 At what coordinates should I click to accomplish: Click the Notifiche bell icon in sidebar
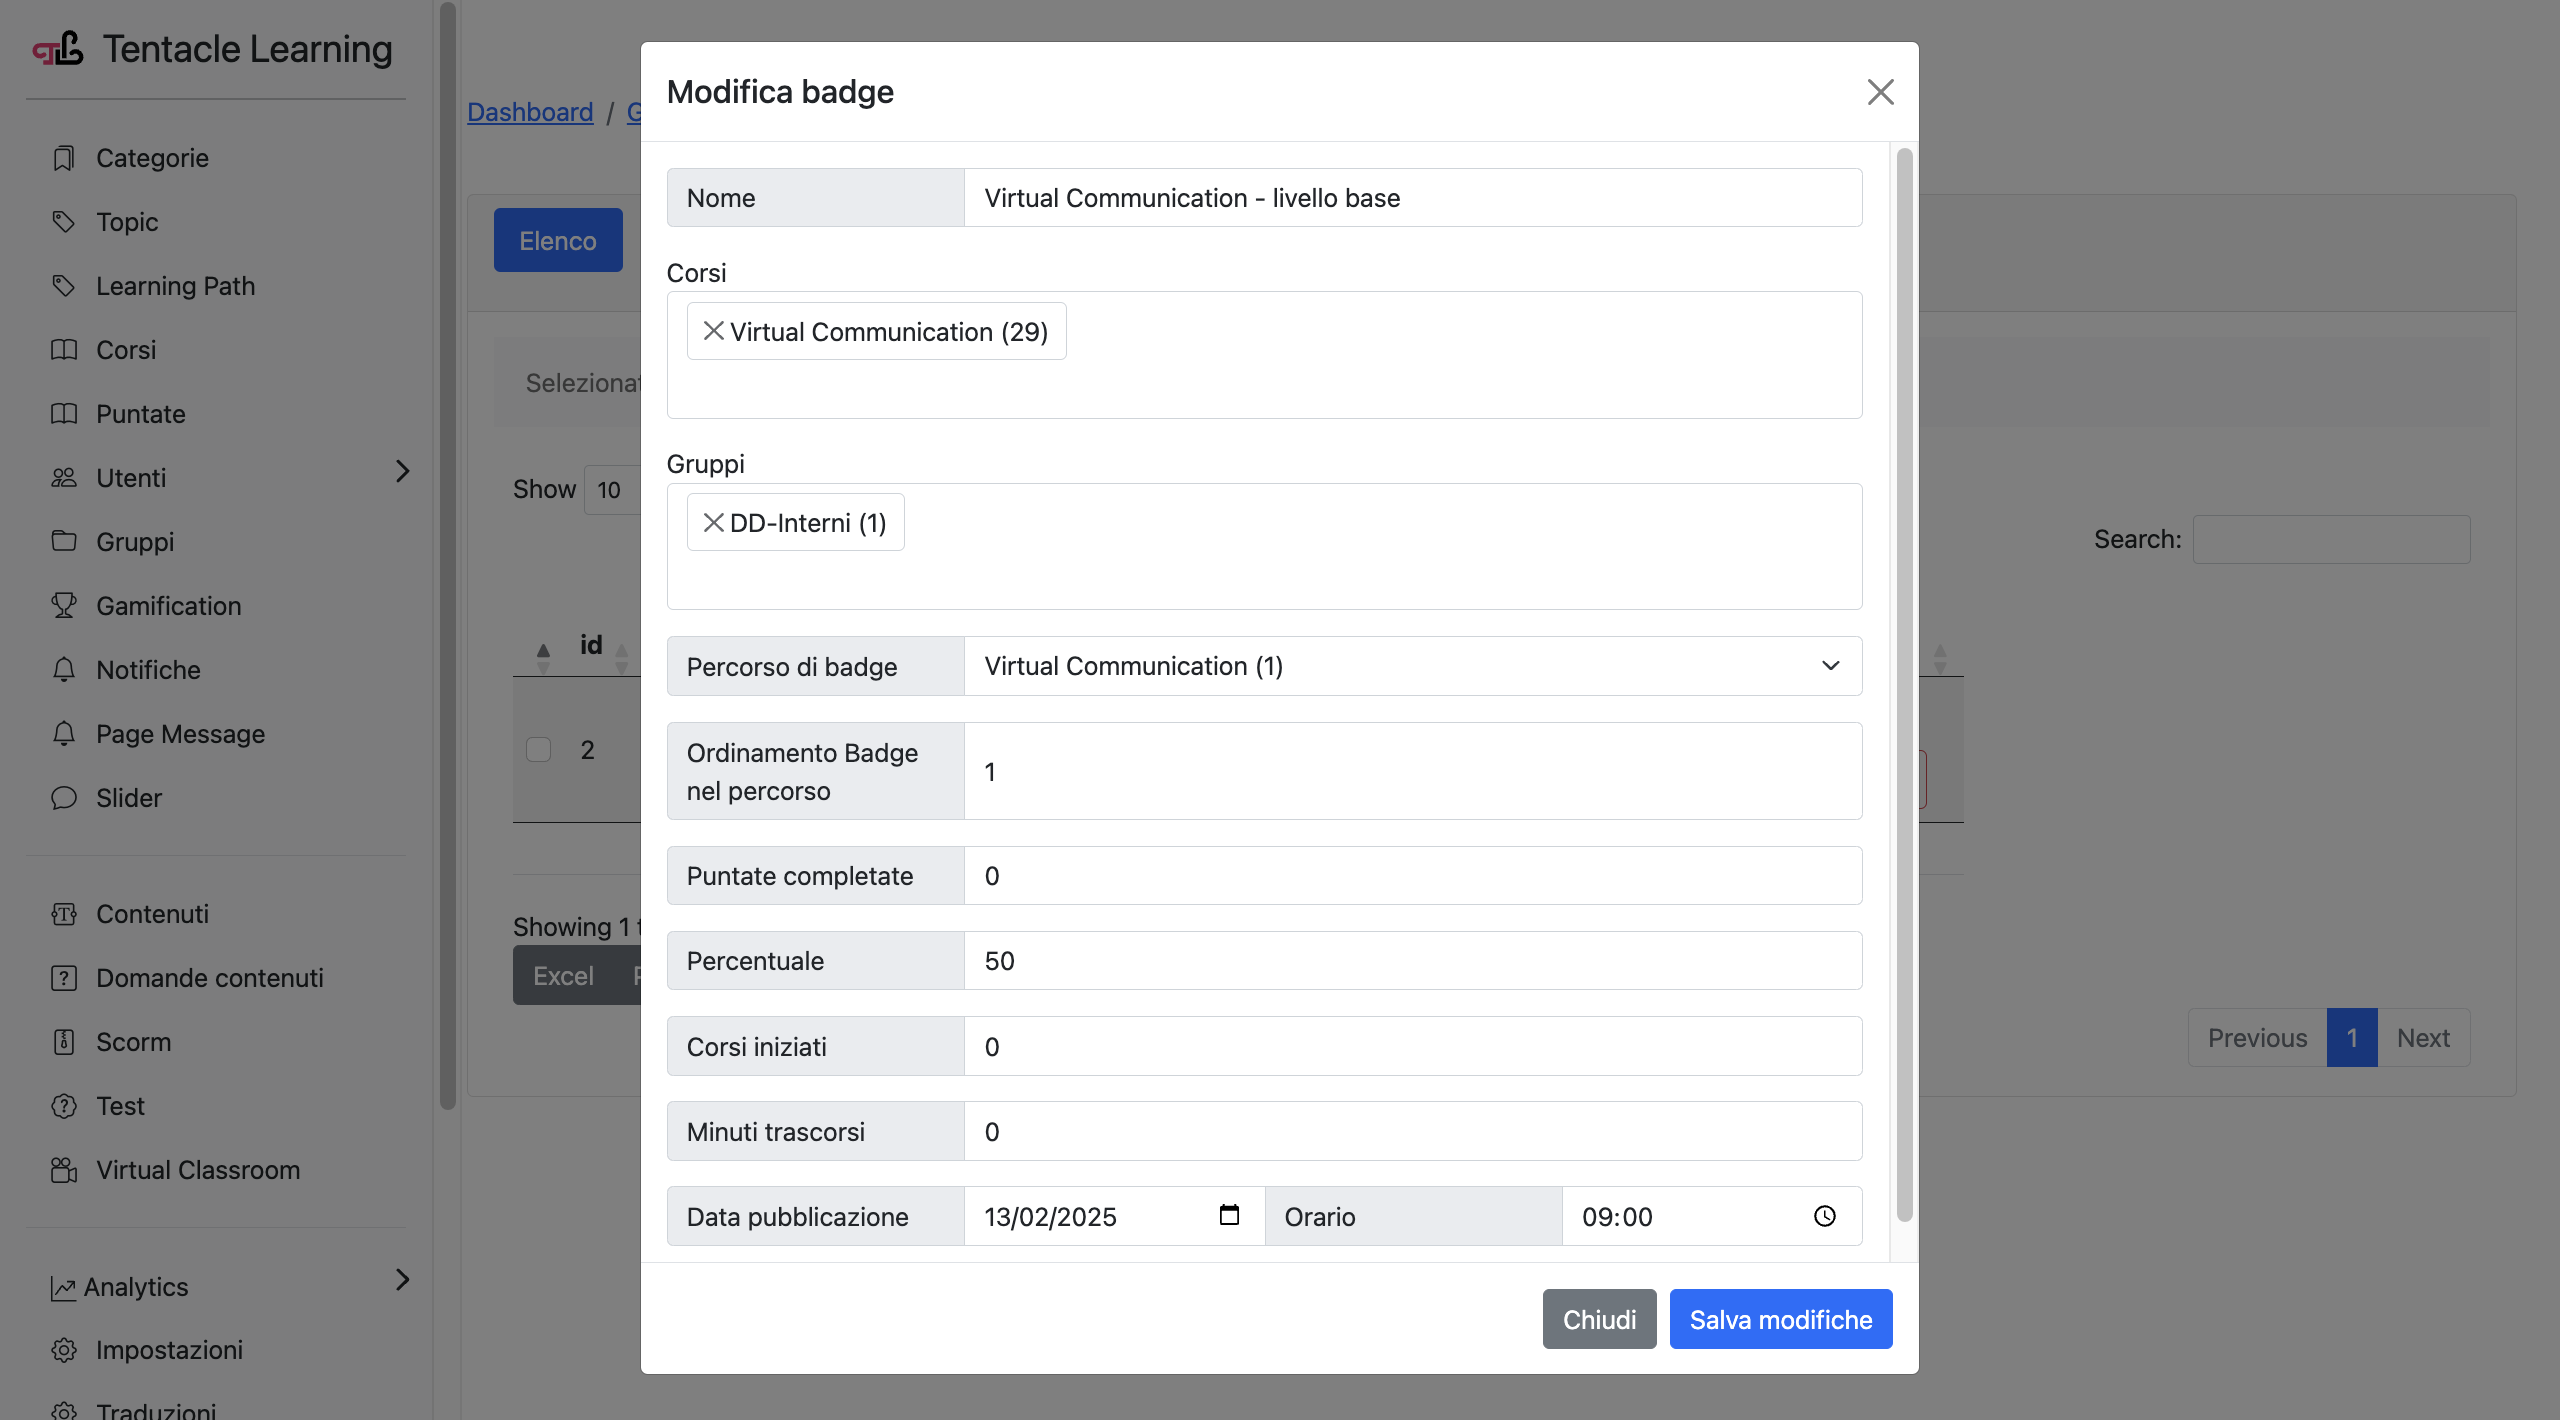click(64, 669)
